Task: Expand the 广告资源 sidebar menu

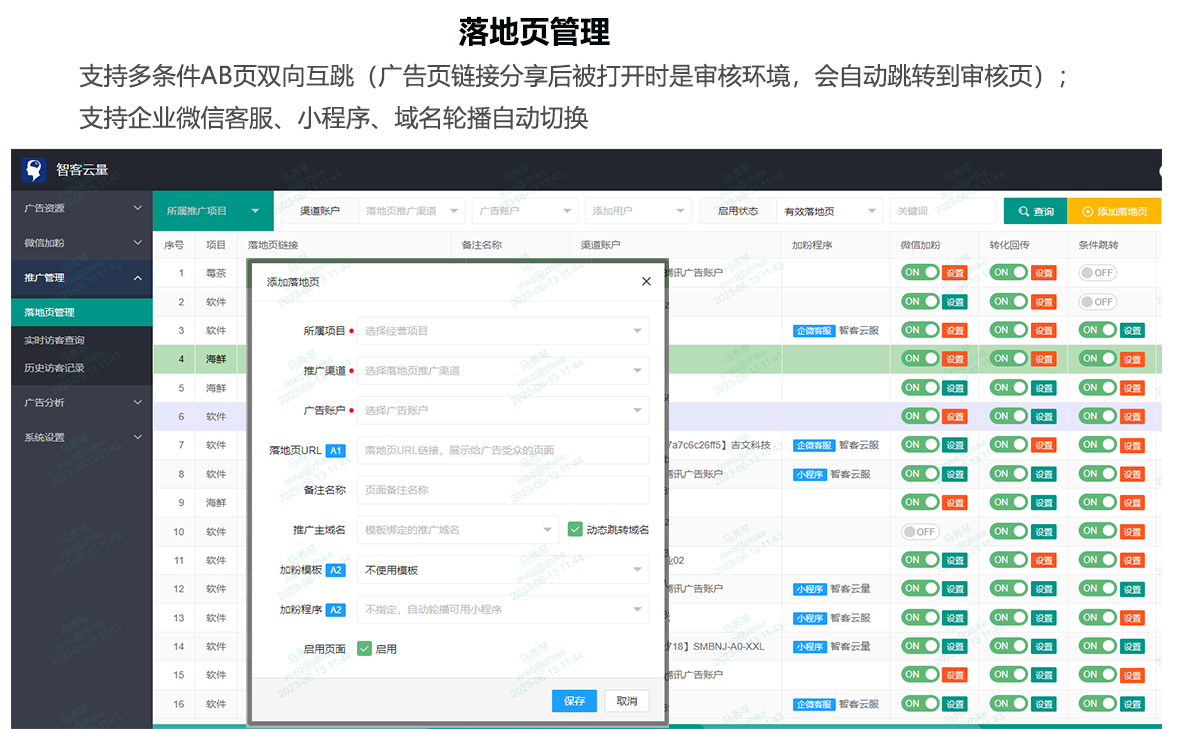Action: [82, 208]
